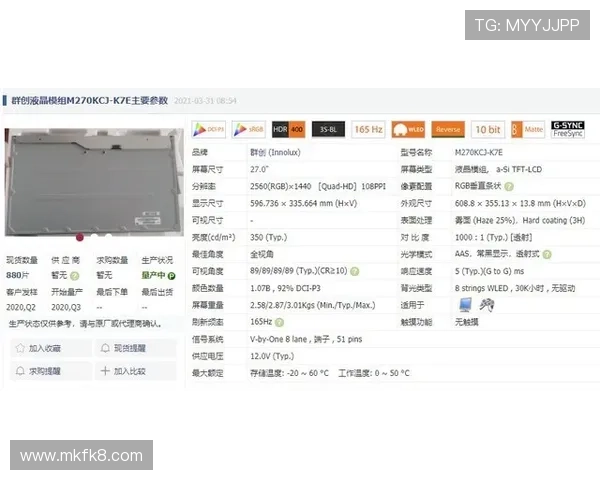
Task: Click the 3S-BL badge
Action: 328,129
